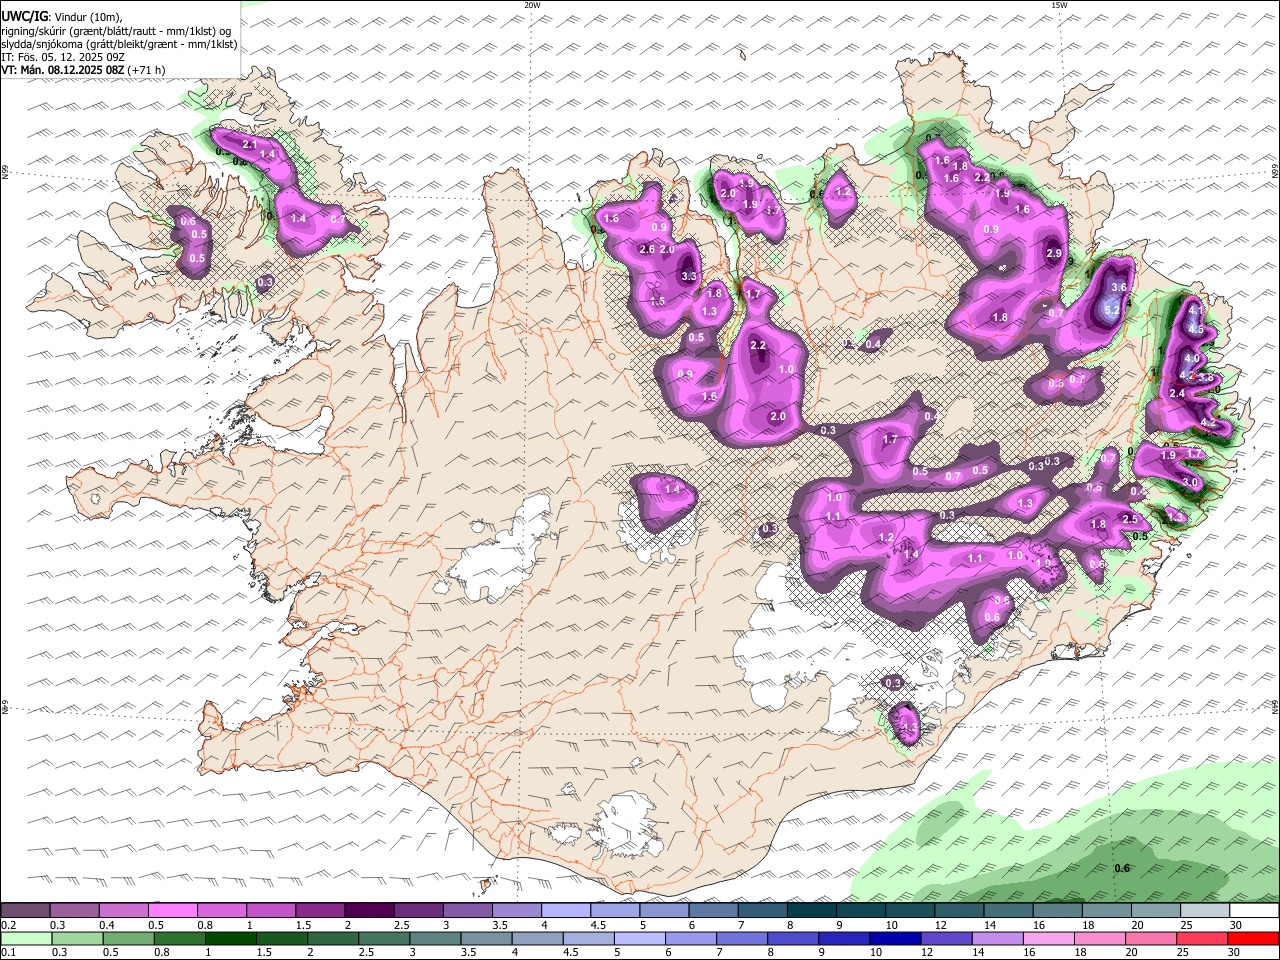
Task: Select pink swatch between 16 and 18, lower legend
Action: (1049, 939)
